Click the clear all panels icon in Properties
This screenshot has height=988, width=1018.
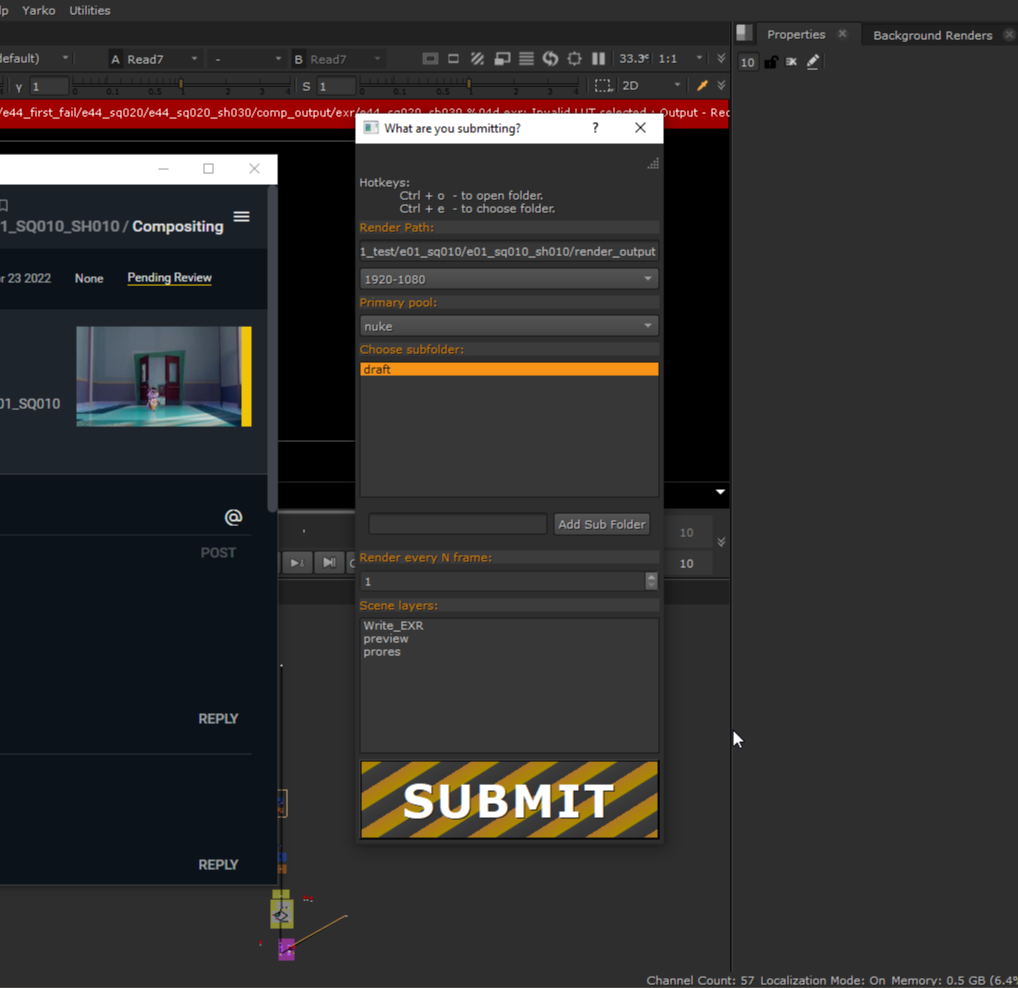click(x=791, y=62)
